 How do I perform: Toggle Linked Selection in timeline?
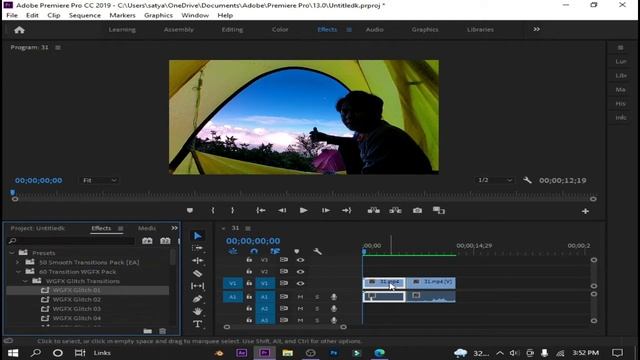[x=275, y=251]
